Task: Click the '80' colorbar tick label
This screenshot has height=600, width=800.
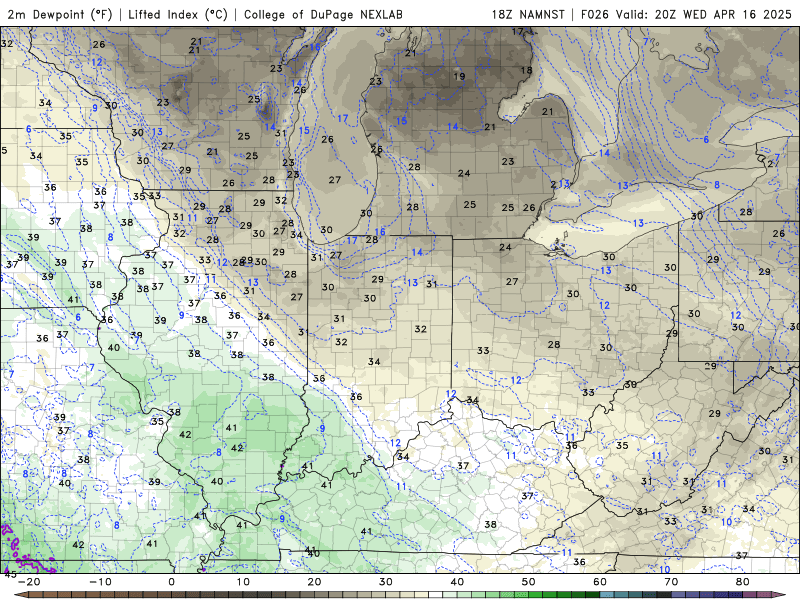Action: (x=743, y=582)
